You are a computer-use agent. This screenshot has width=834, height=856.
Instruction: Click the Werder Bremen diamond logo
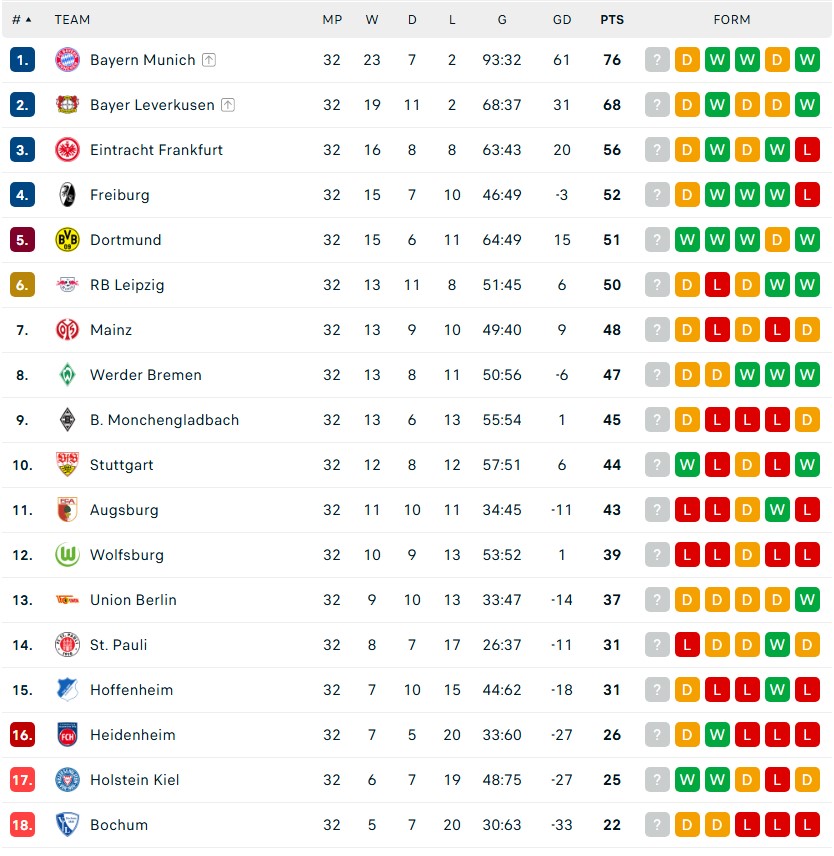67,374
